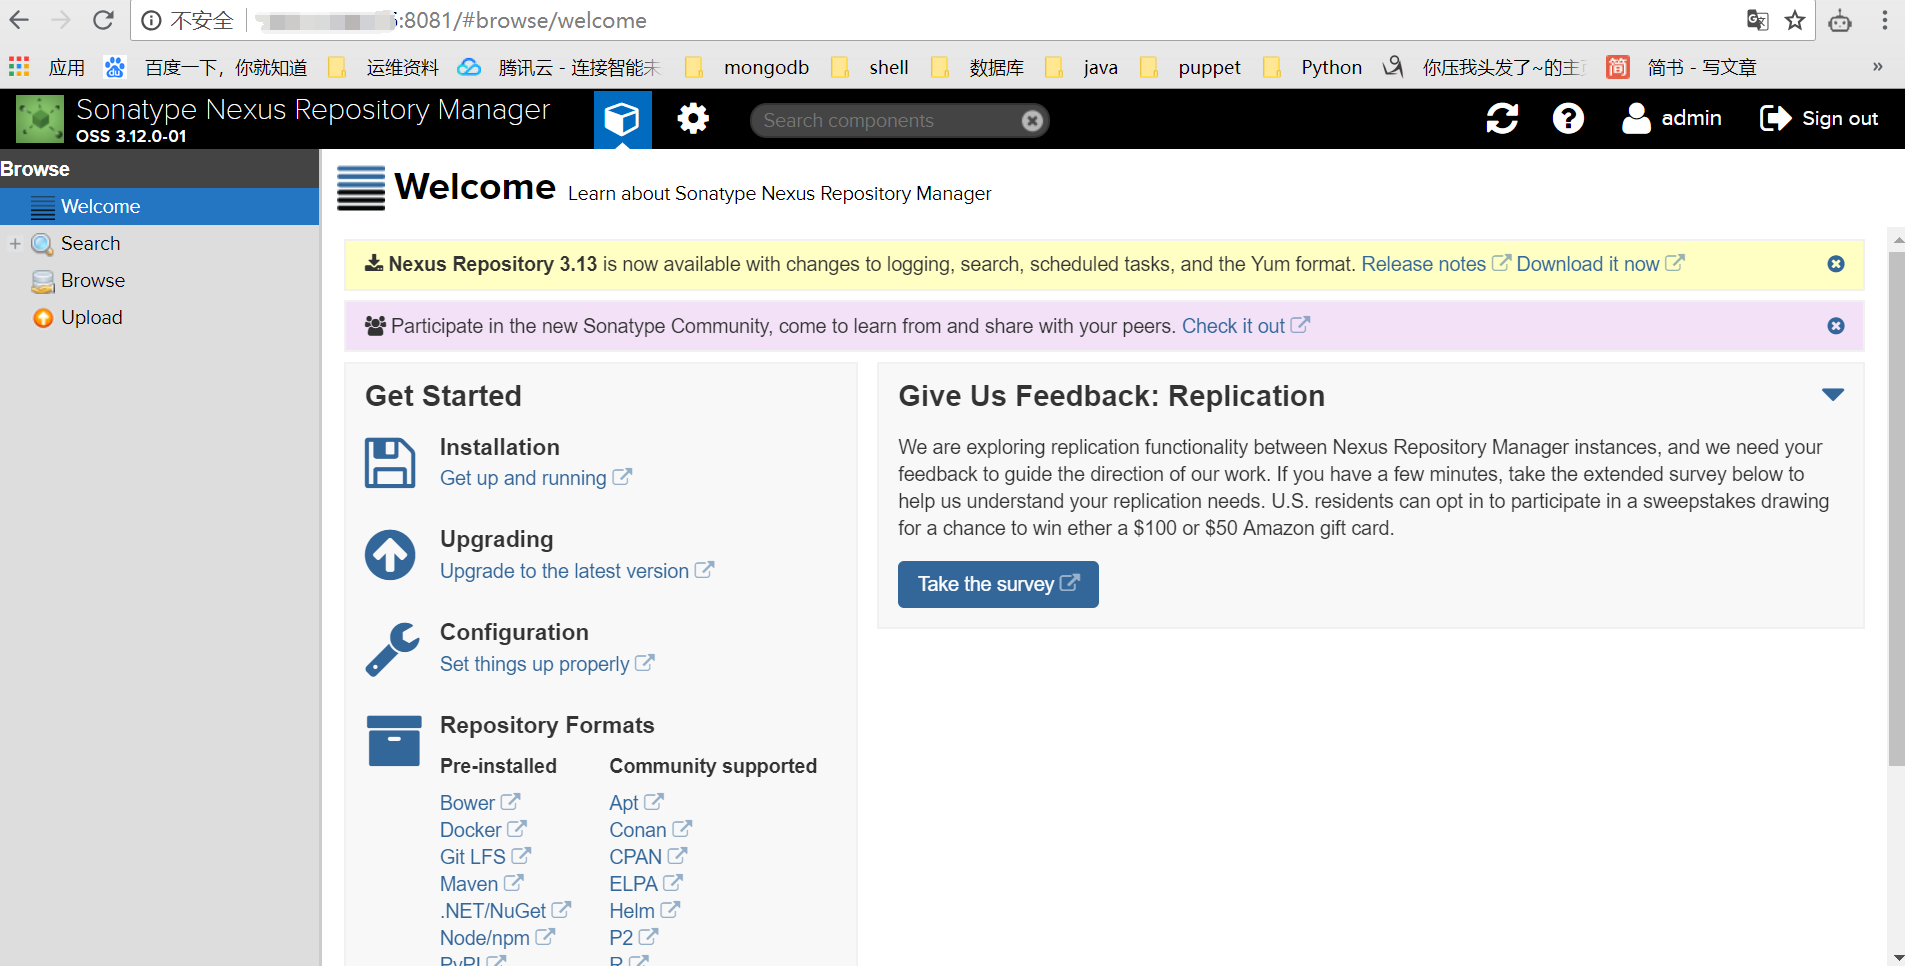Viewport: 1905px width, 966px height.
Task: Open the Conan community format link
Action: click(650, 830)
